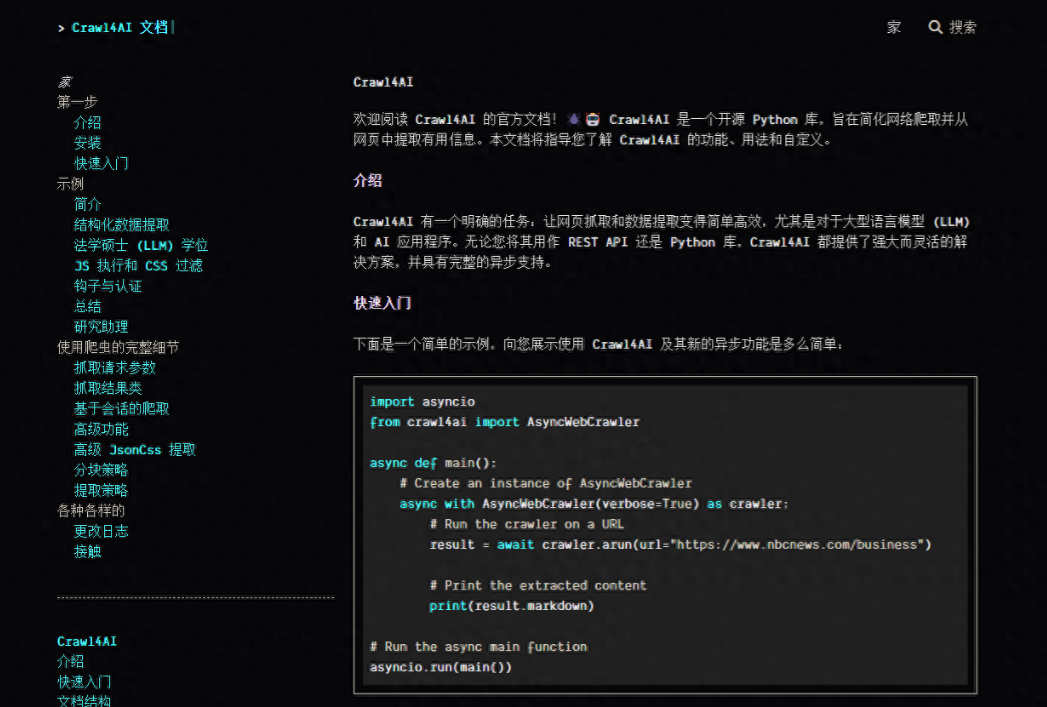Click the comment '# Print the extracted content'

tap(538, 585)
